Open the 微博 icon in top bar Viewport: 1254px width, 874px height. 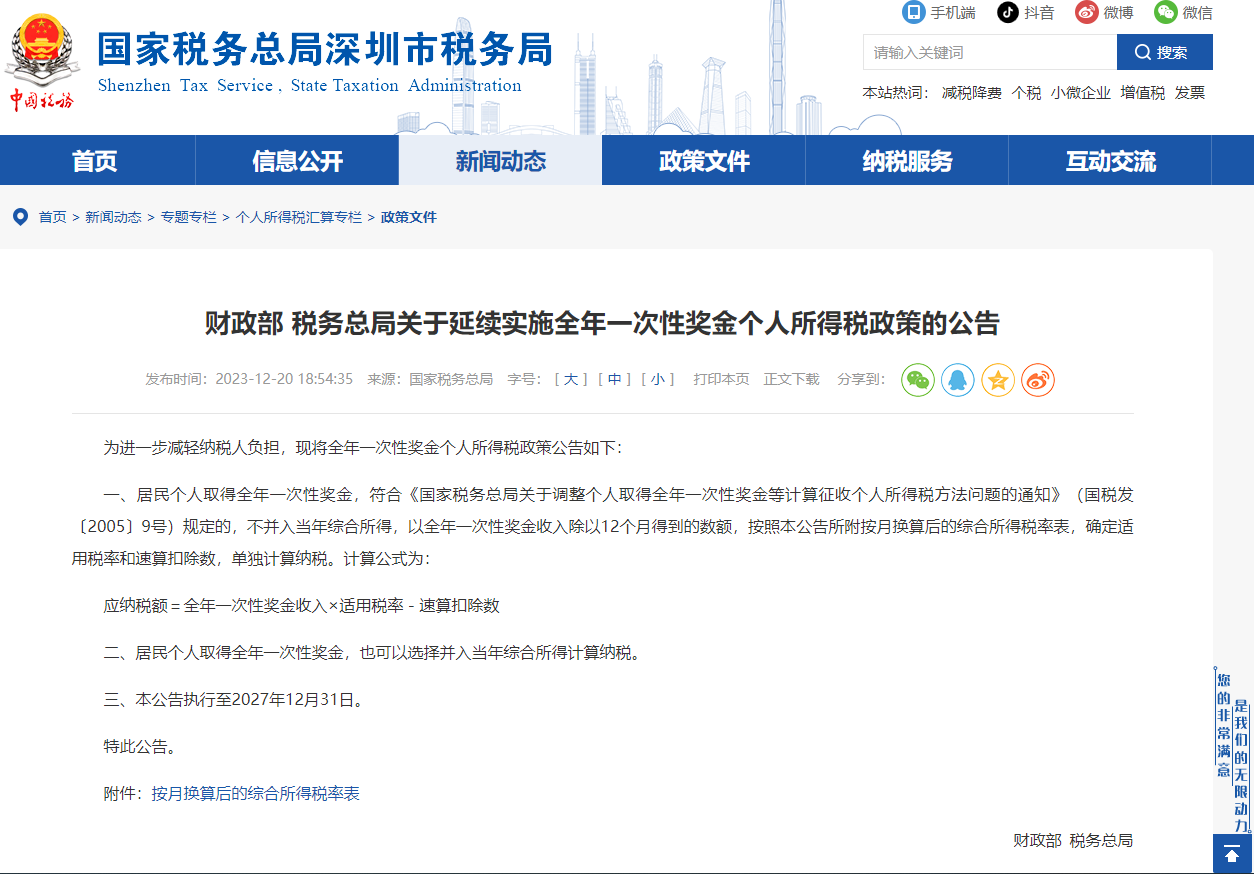[1087, 12]
